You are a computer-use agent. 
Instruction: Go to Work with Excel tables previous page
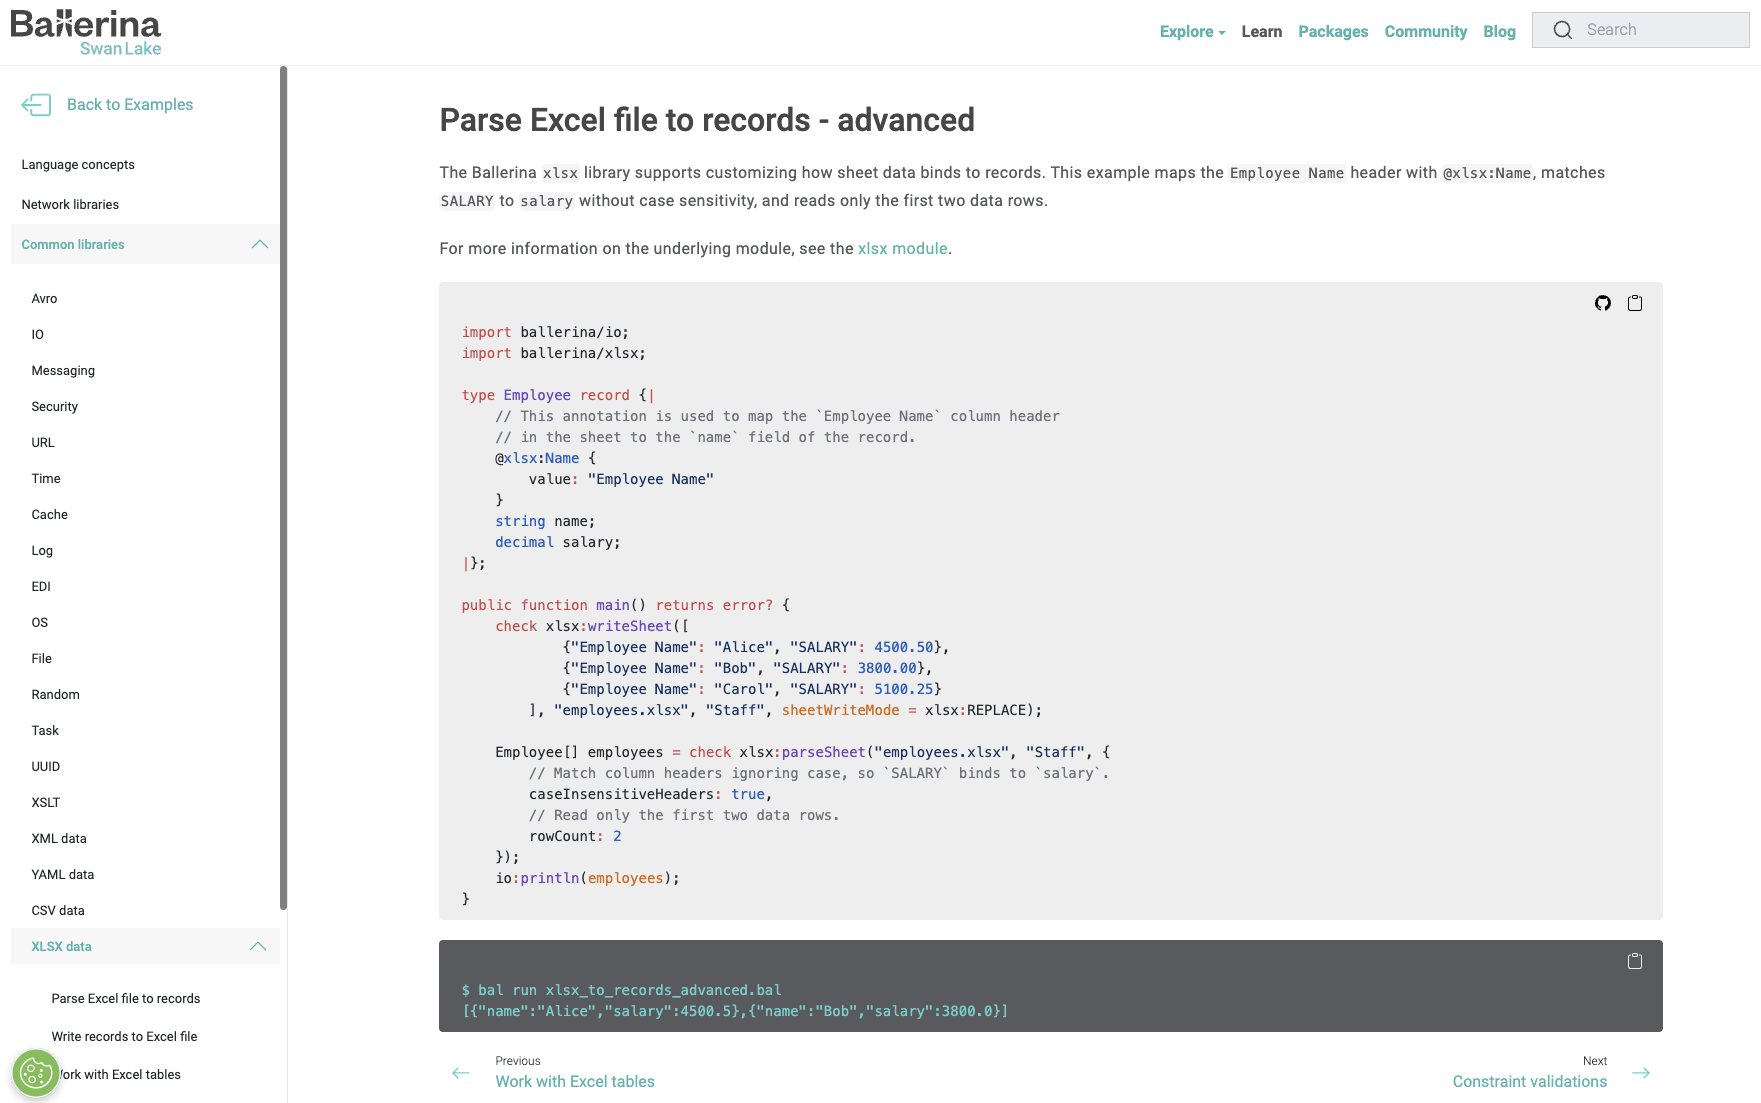575,1081
